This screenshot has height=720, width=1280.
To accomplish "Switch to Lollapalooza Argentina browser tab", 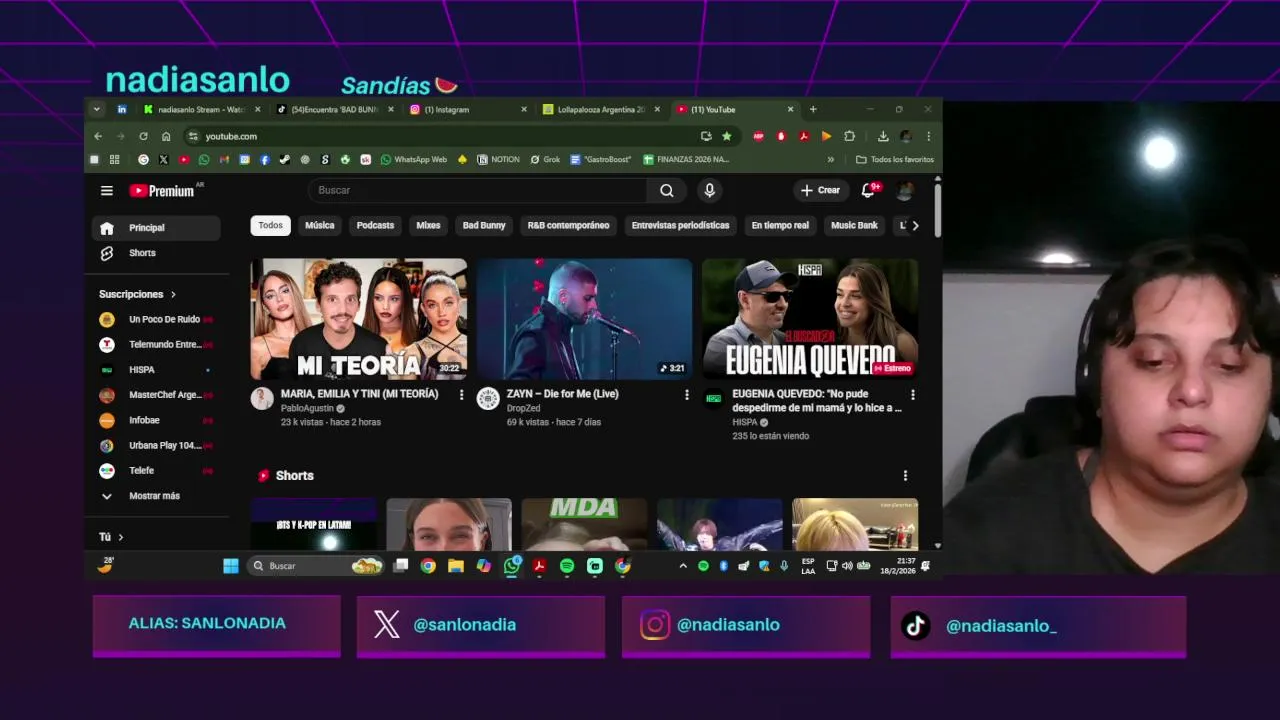I will (x=600, y=109).
